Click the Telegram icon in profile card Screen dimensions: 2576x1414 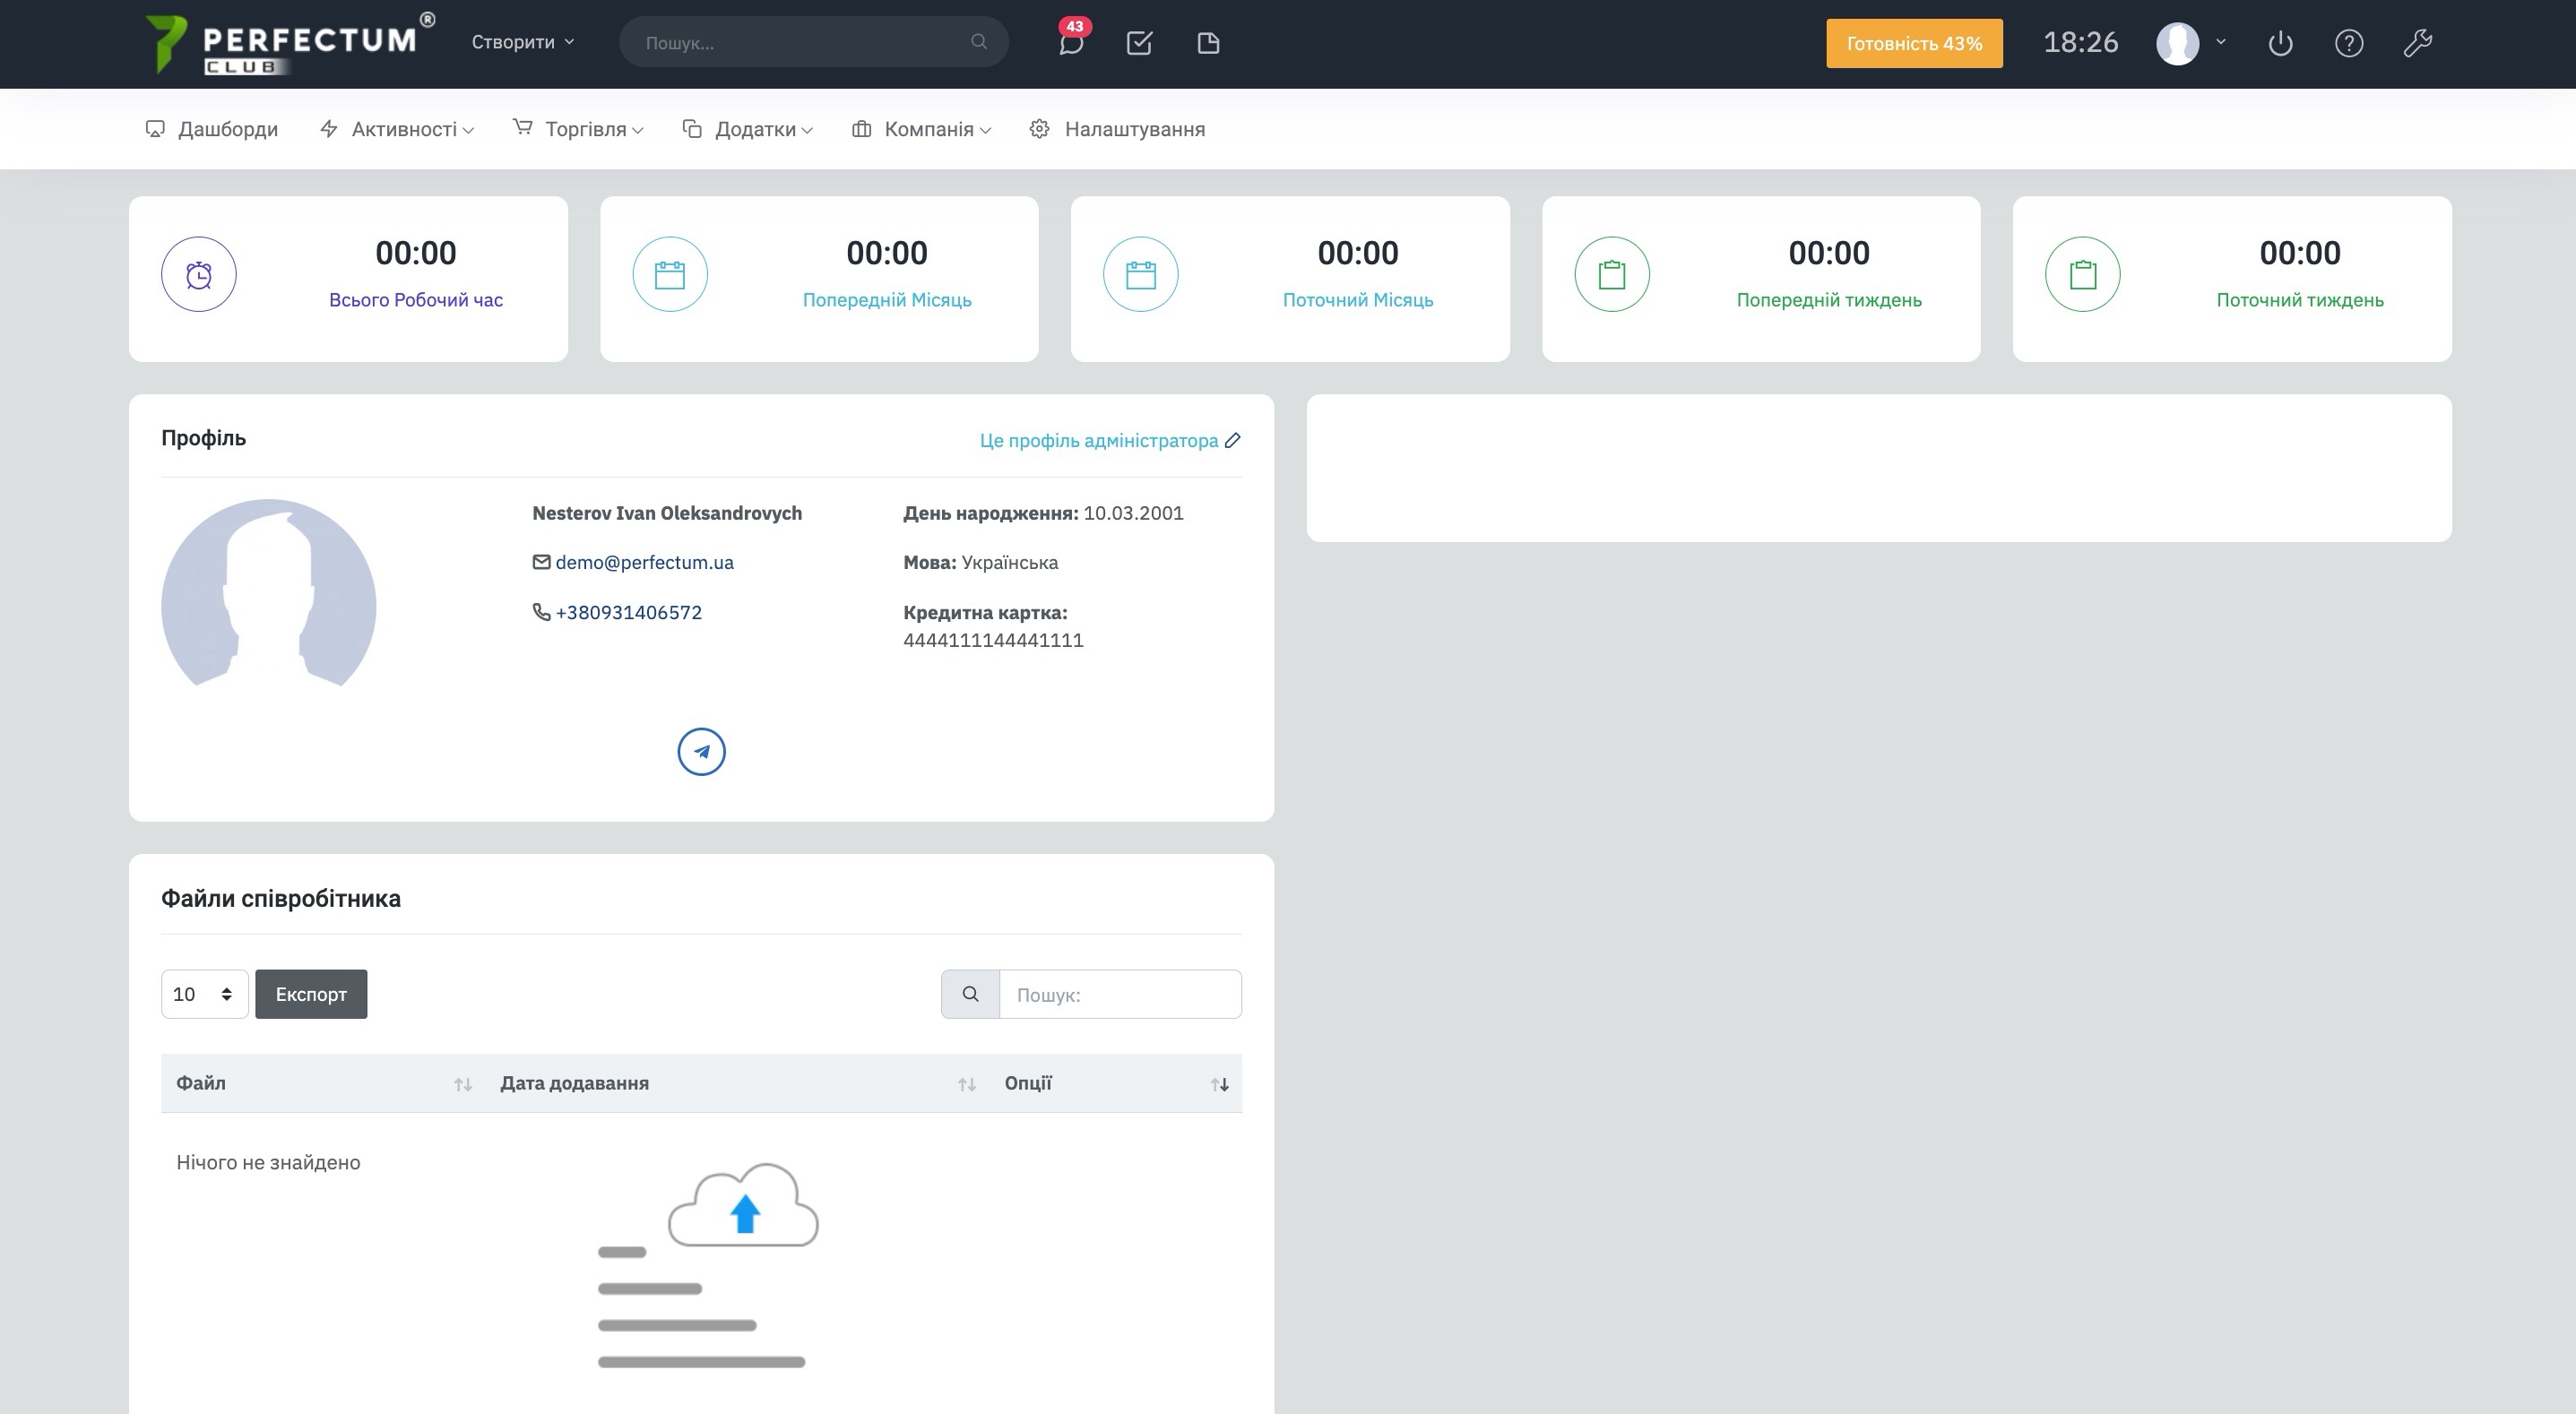point(701,751)
